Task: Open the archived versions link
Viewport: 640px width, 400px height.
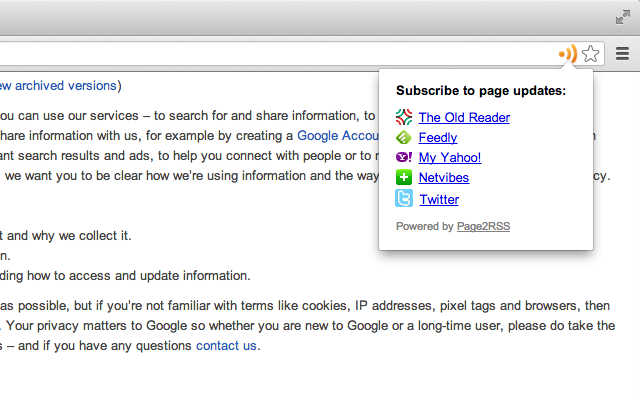Action: click(58, 86)
